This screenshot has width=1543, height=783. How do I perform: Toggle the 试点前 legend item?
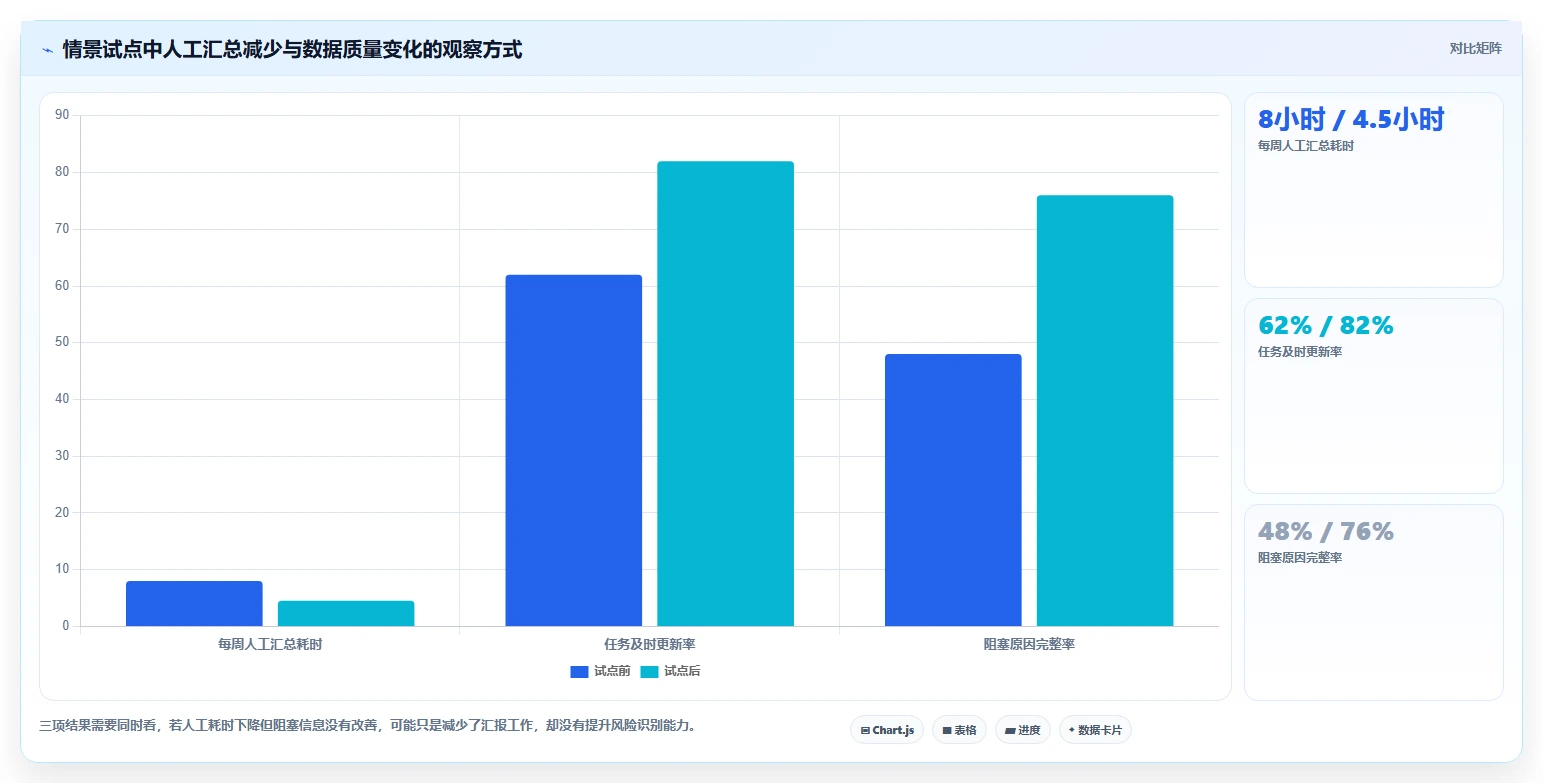click(x=600, y=671)
